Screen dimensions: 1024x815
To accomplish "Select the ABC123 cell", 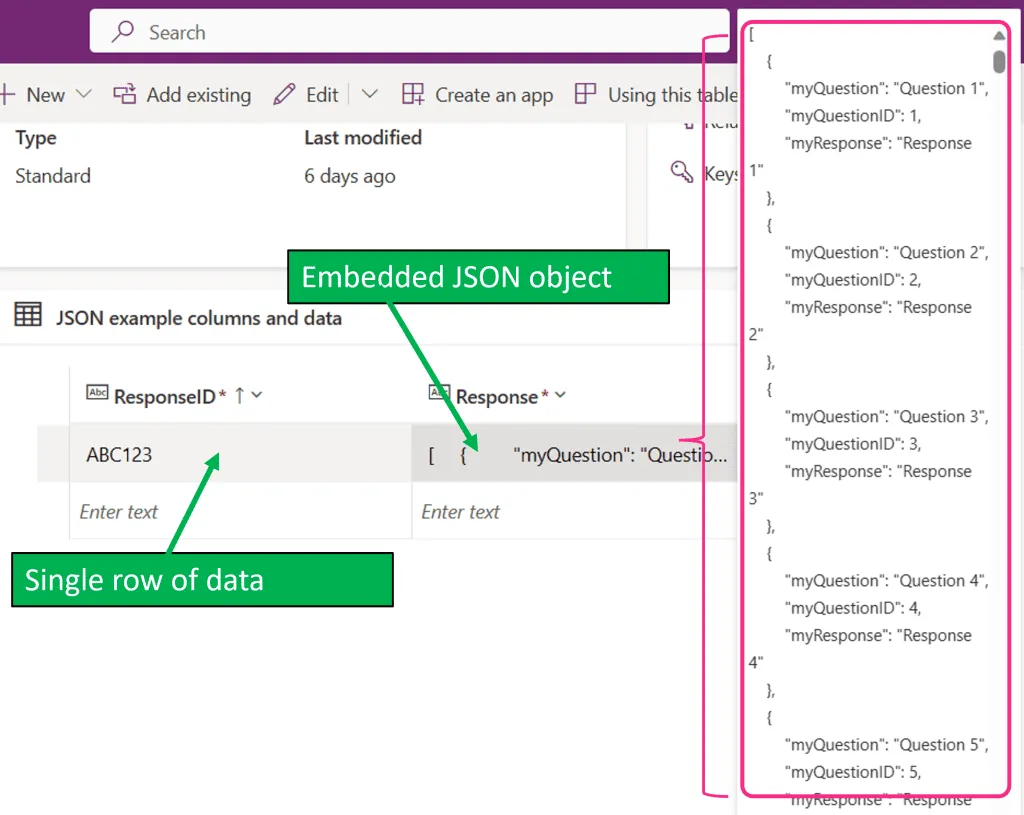I will pos(120,455).
